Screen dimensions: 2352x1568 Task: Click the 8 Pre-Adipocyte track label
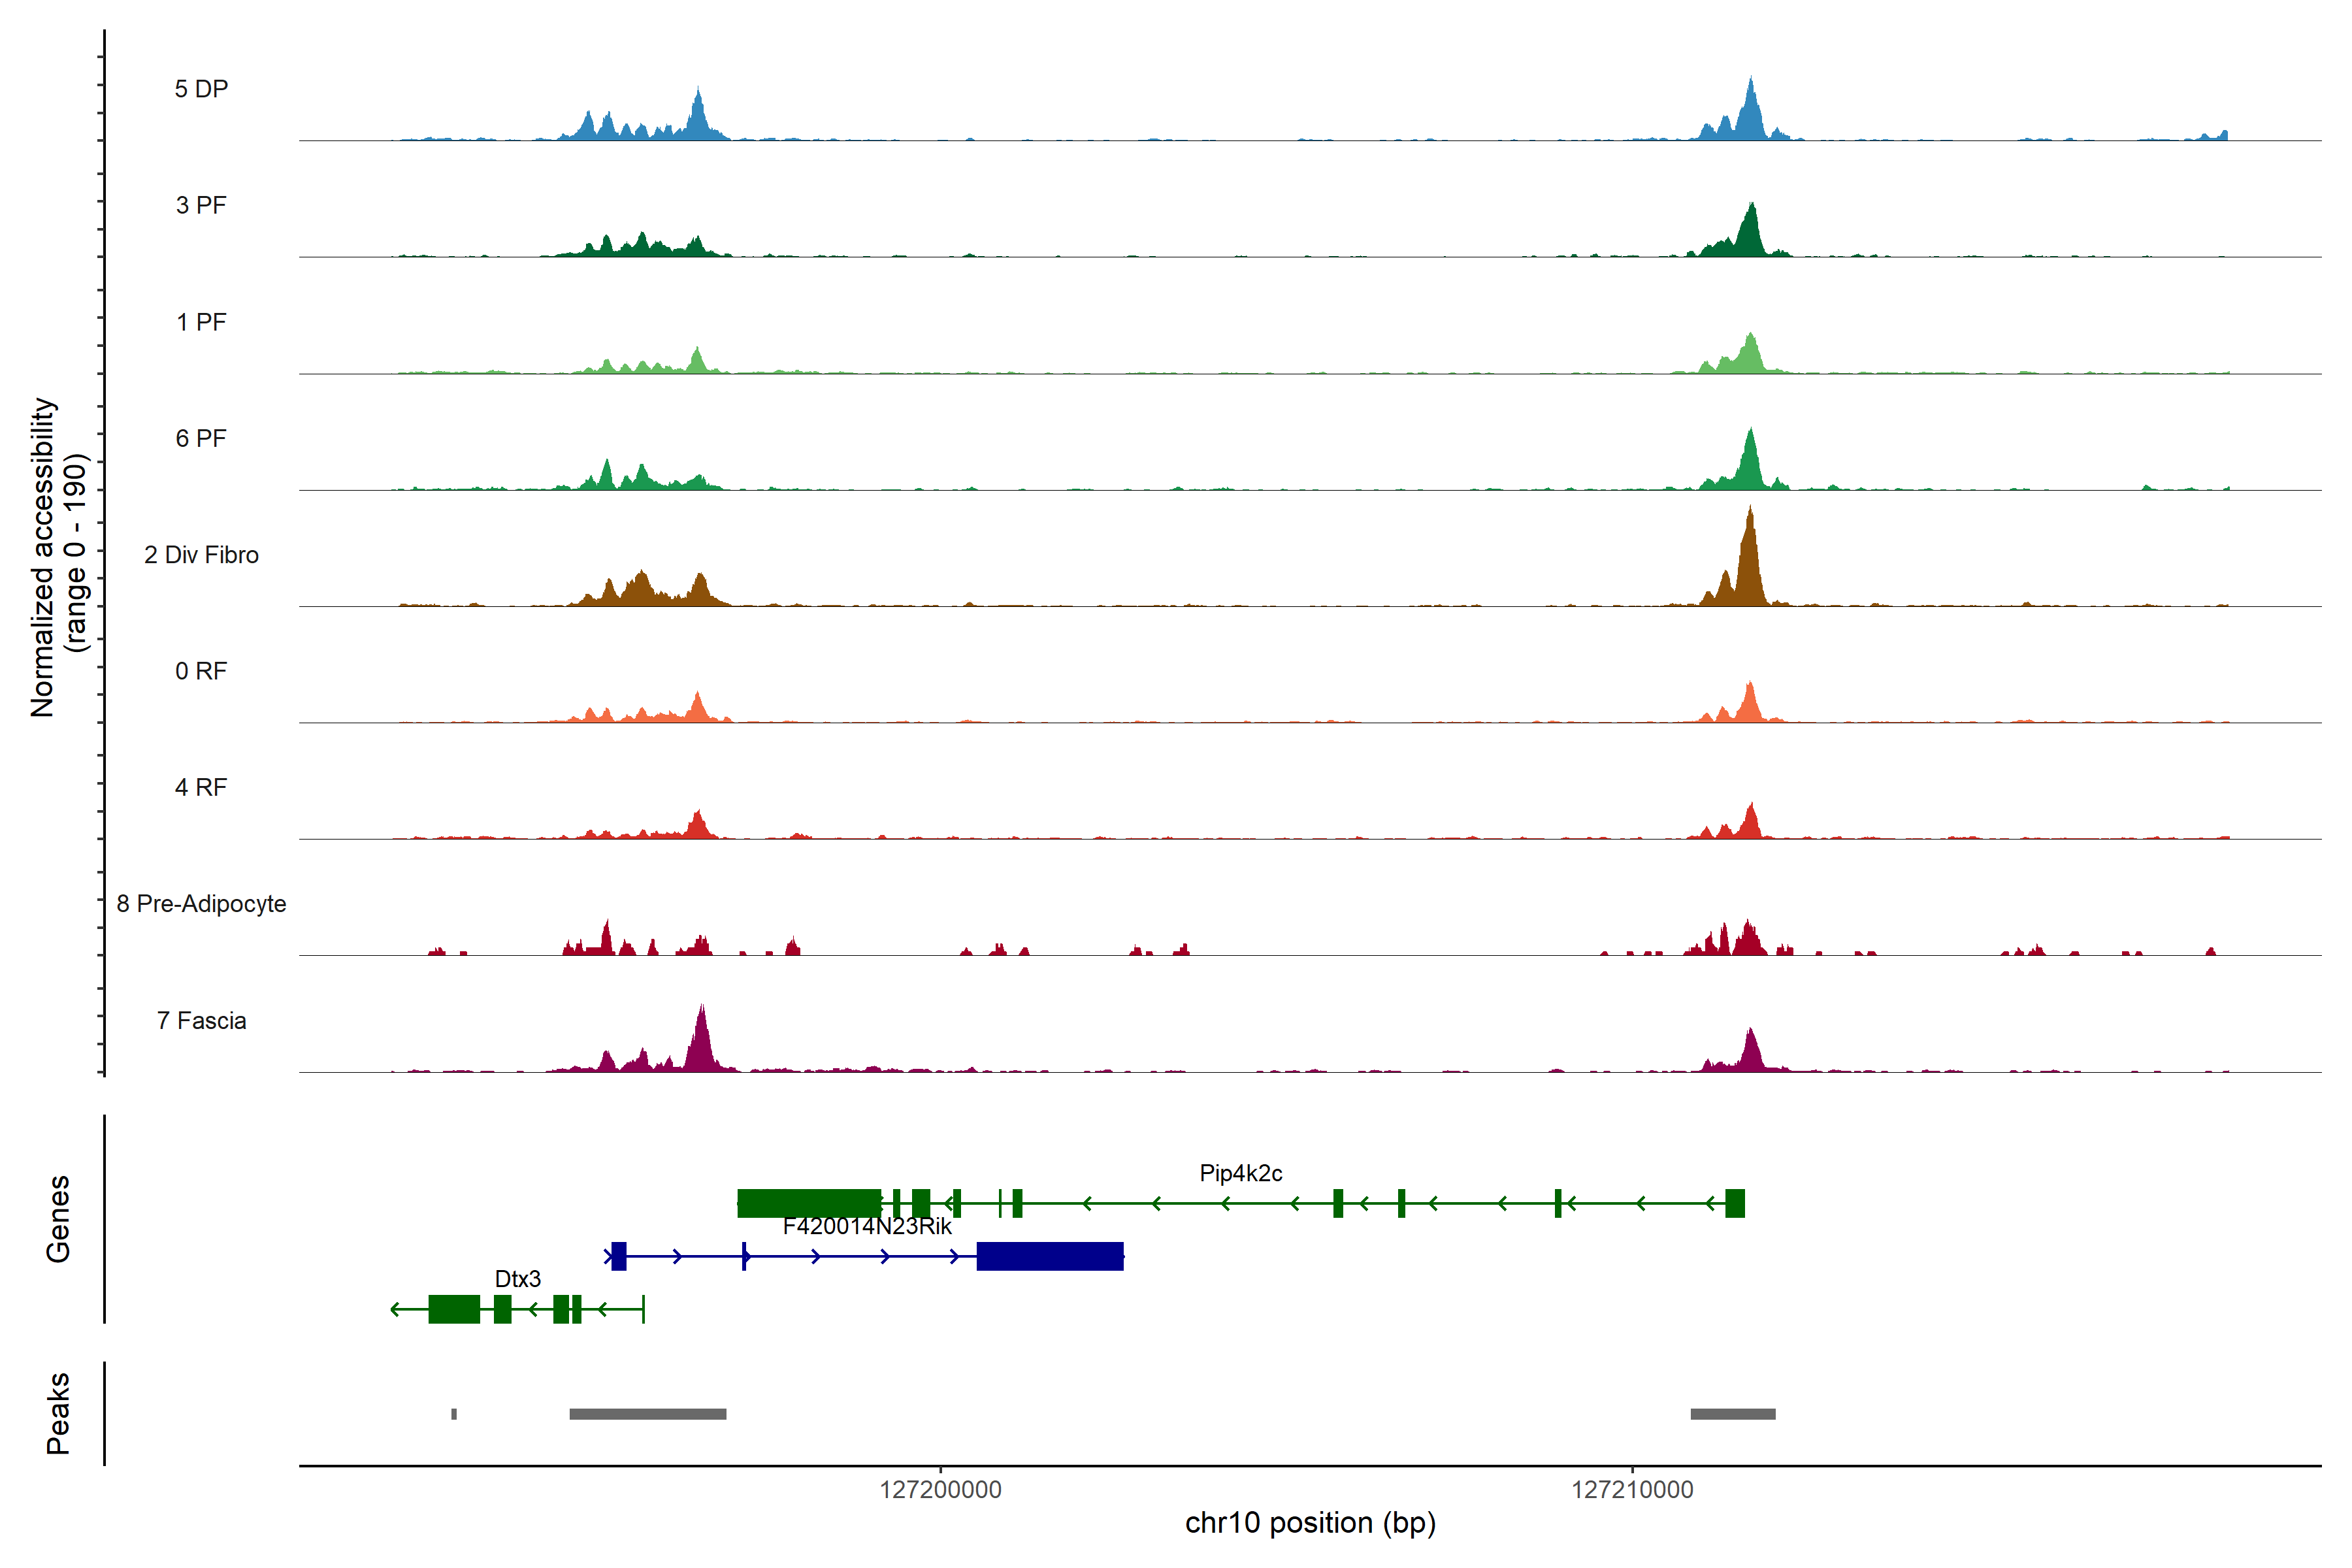click(x=201, y=904)
